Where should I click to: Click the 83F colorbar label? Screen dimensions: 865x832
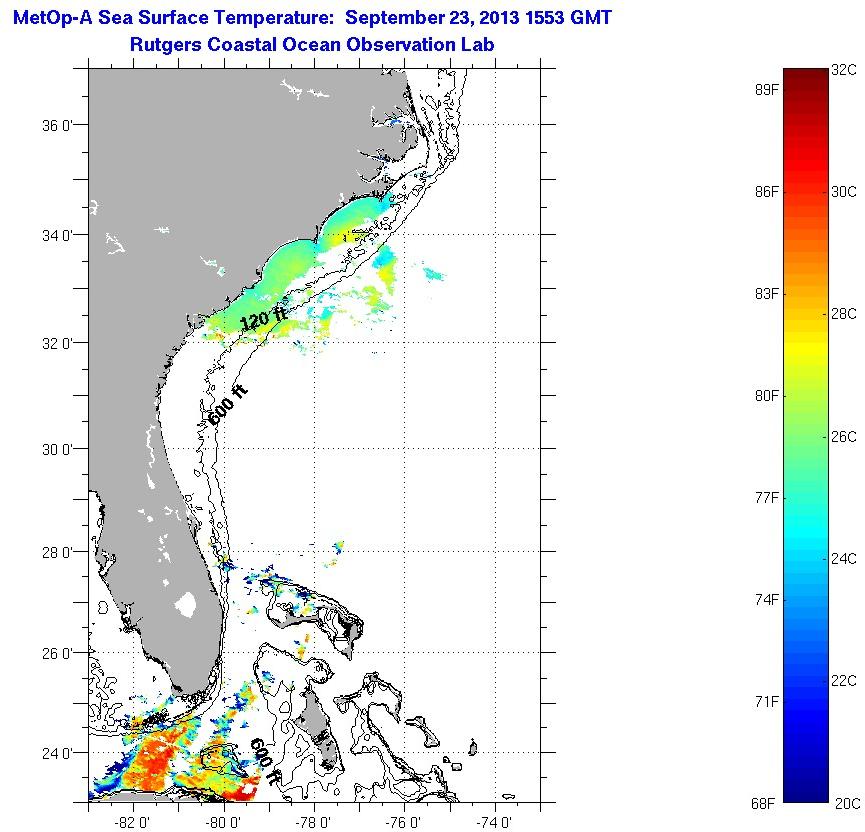pos(767,294)
